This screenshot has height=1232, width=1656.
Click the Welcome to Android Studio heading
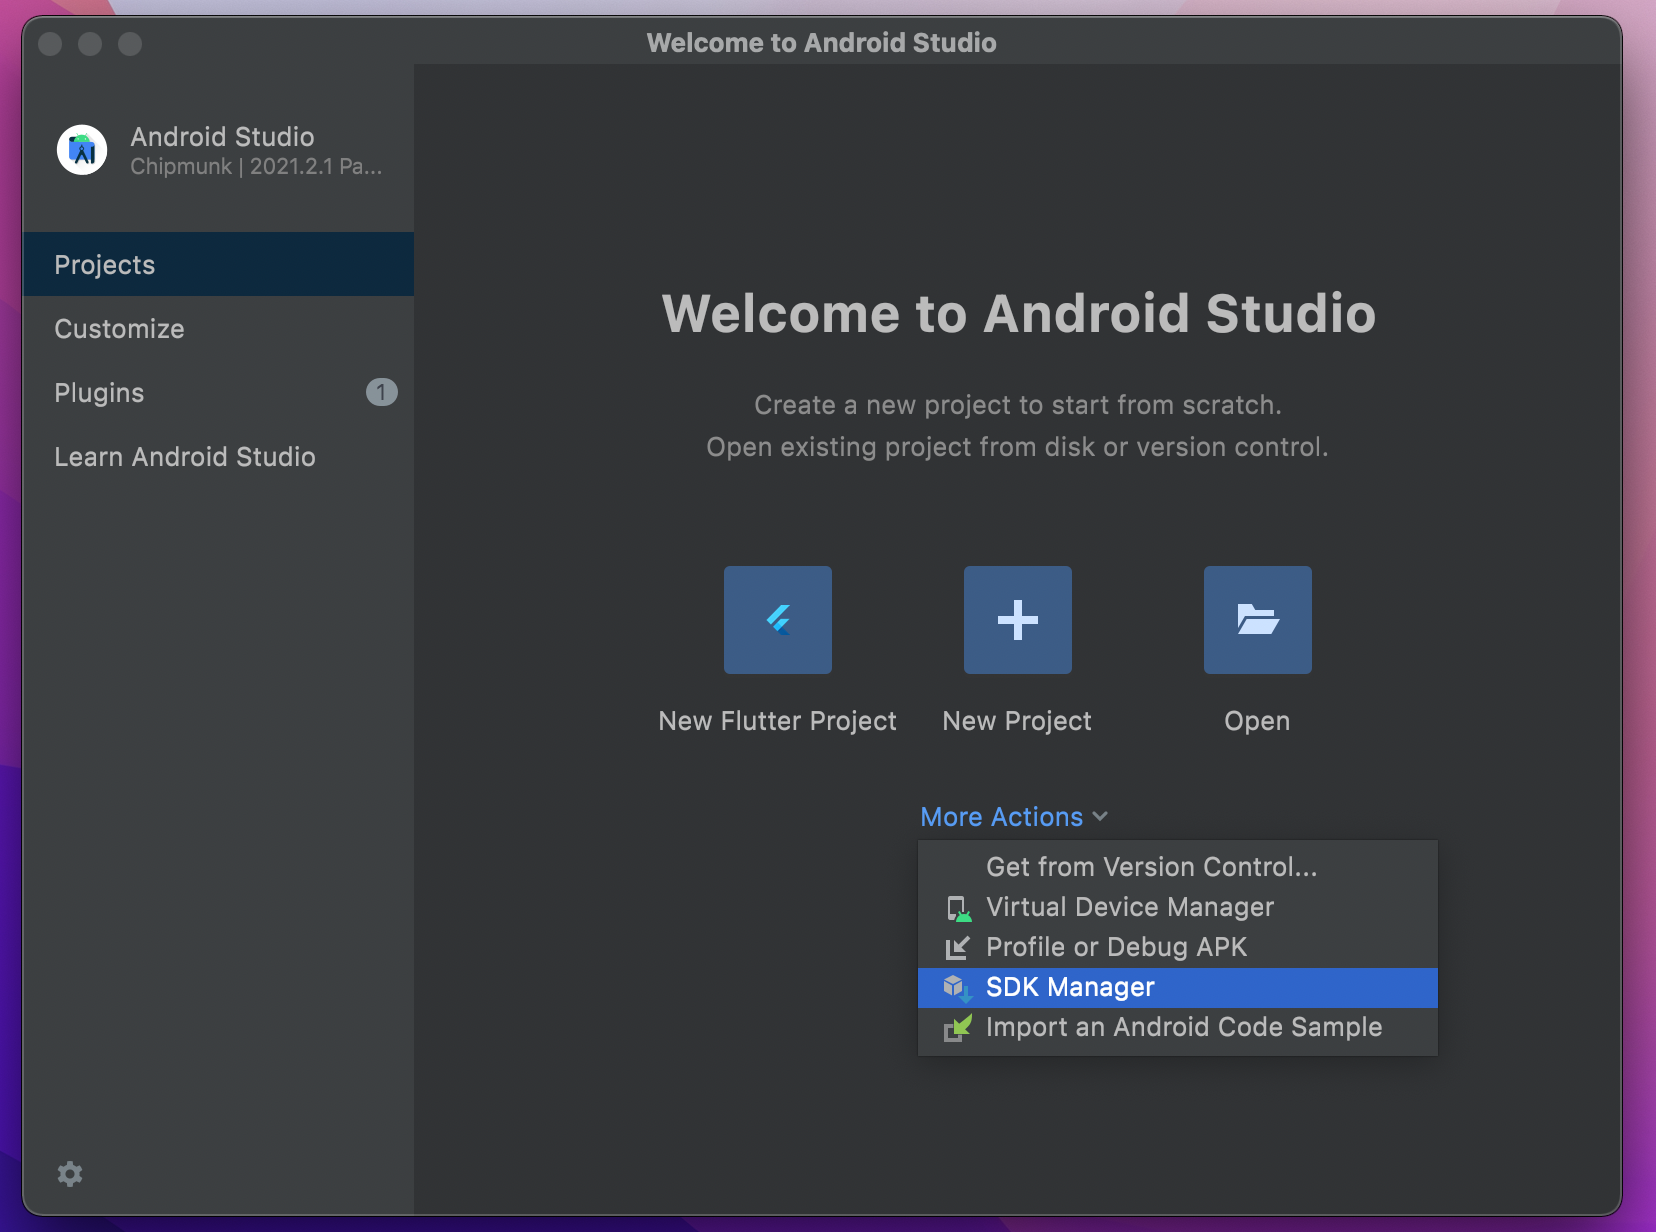click(1018, 313)
